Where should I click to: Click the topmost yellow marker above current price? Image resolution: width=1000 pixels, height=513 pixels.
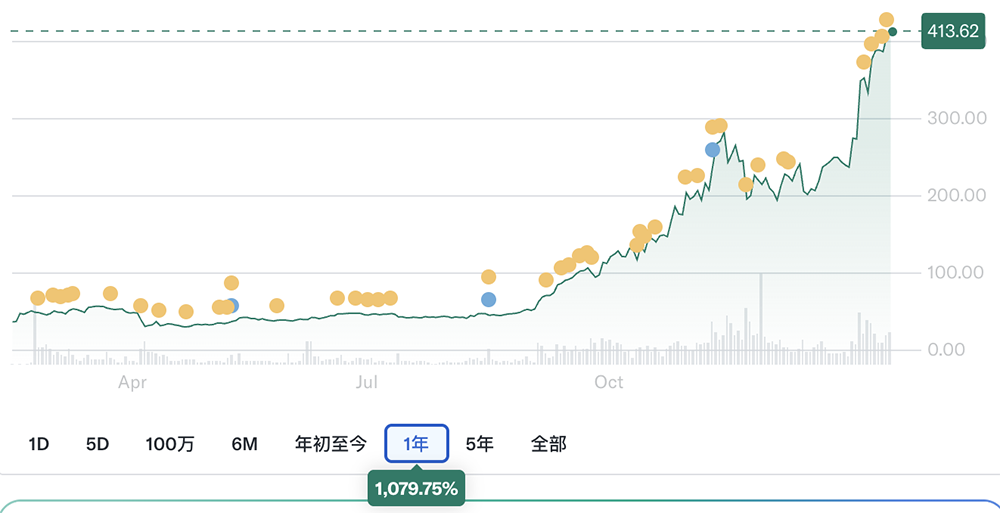click(886, 19)
